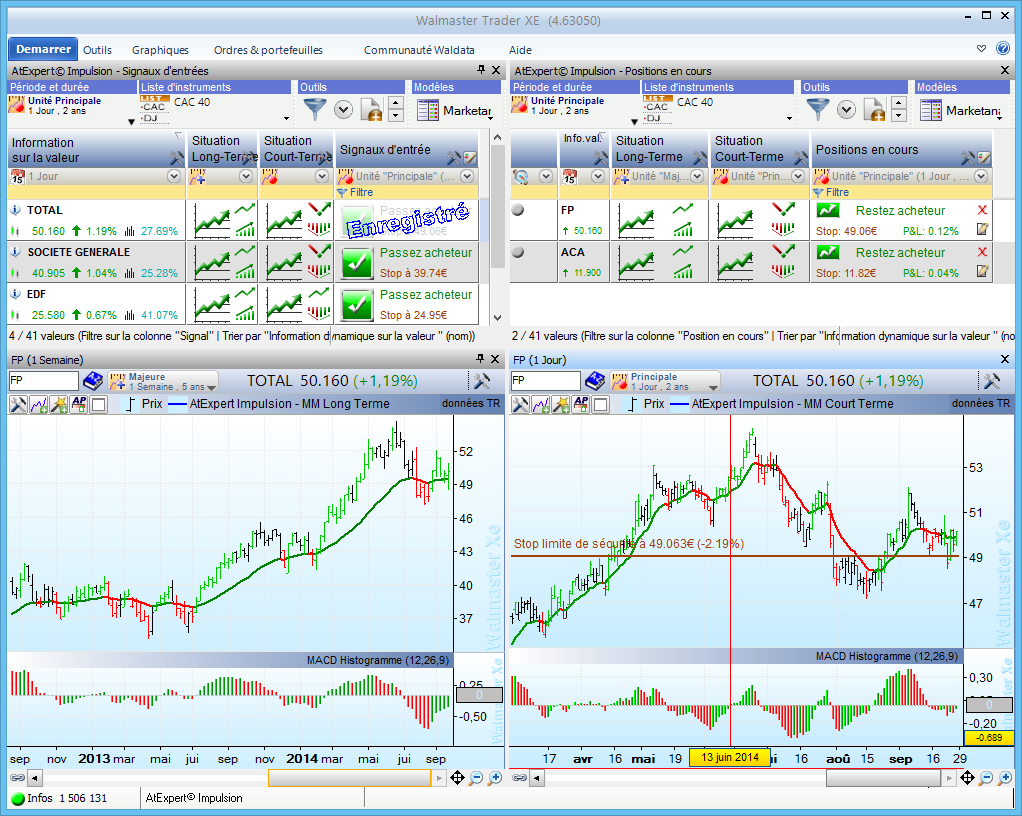The height and width of the screenshot is (816, 1022).
Task: Open the Graphiques menu
Action: coord(160,50)
